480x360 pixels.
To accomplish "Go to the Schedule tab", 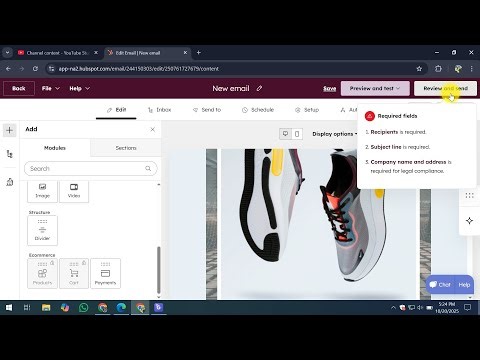I will tap(258, 110).
